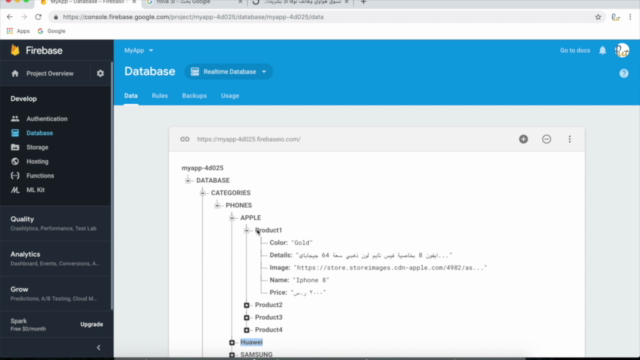Open the Google bookmark
Viewport: 640px width, 360px height.
[x=51, y=31]
